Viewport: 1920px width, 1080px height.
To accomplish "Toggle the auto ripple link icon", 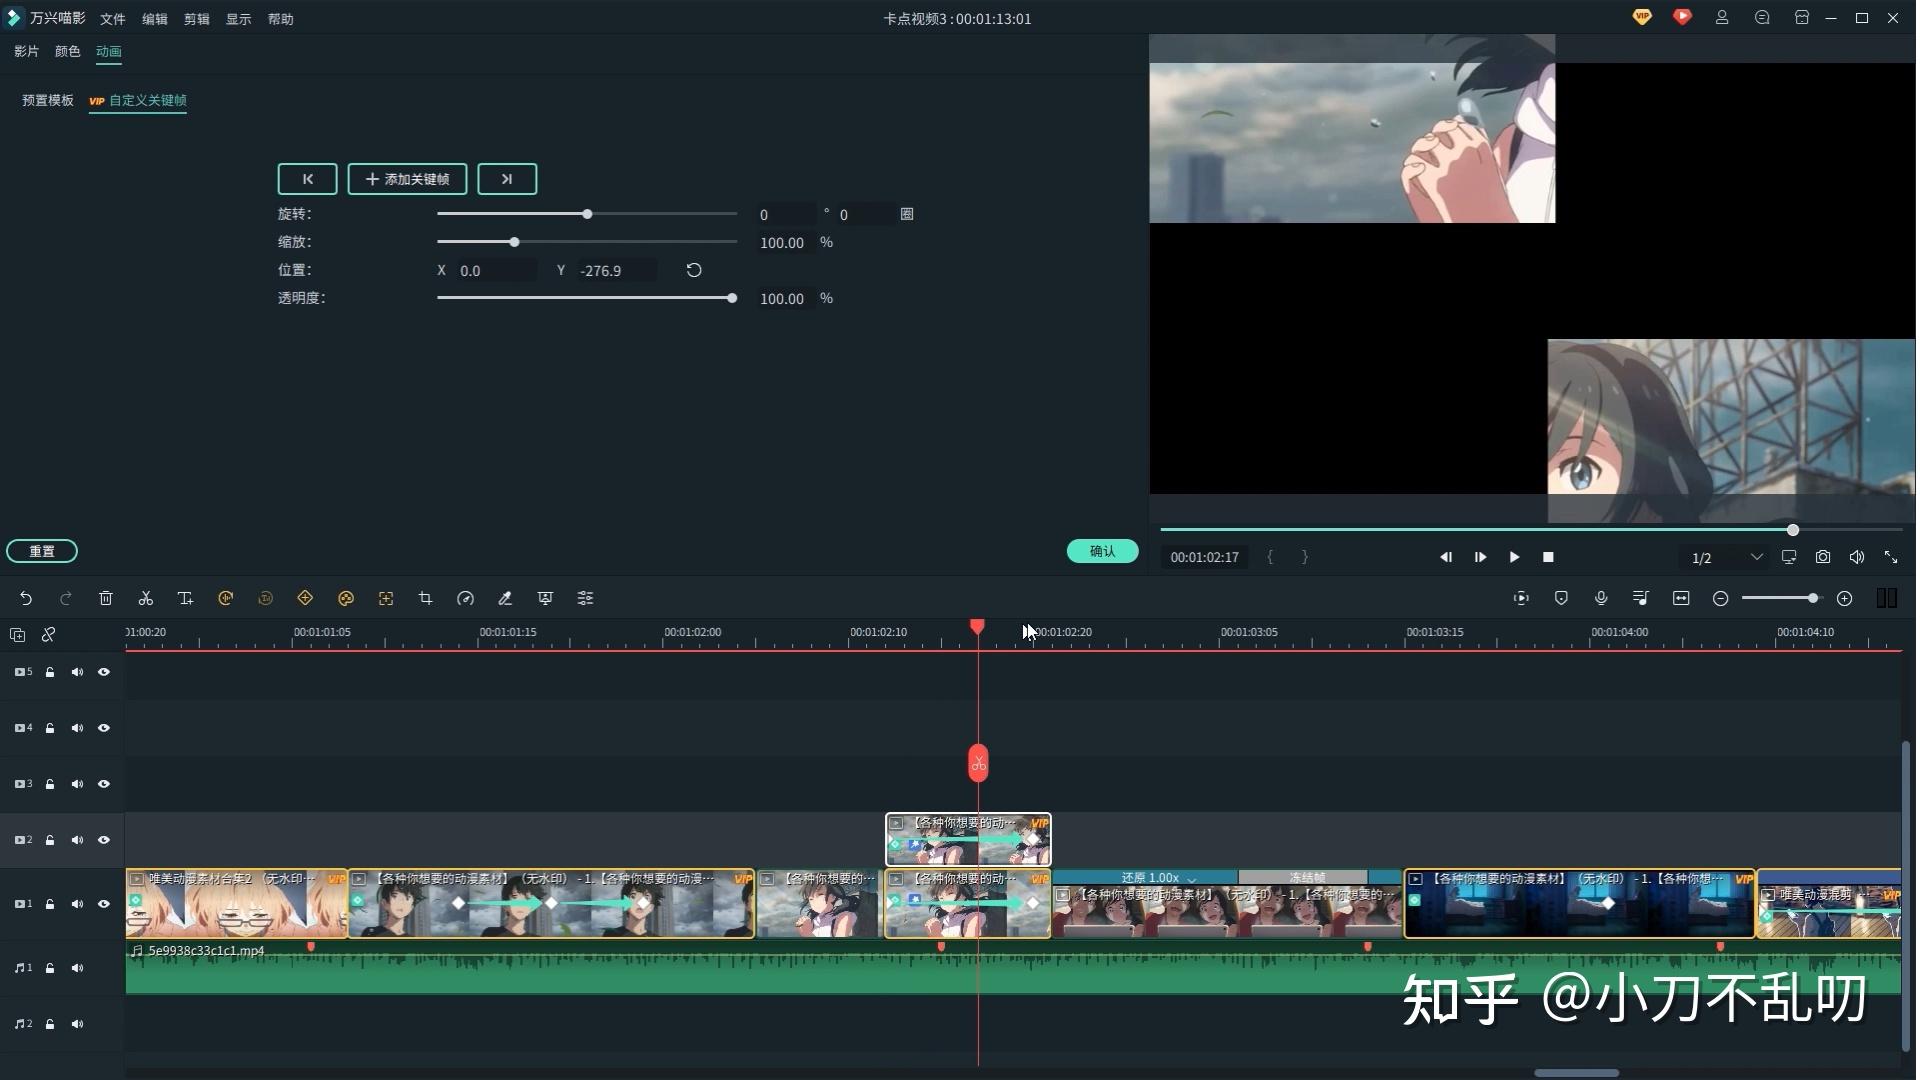I will (x=48, y=635).
